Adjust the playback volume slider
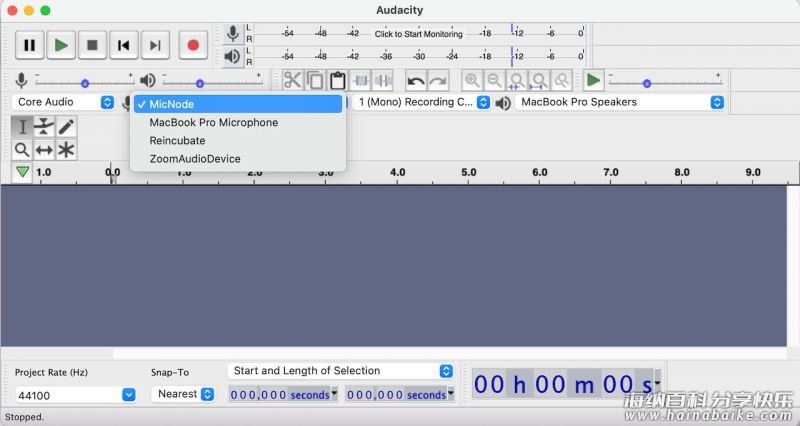800x426 pixels. click(x=212, y=81)
